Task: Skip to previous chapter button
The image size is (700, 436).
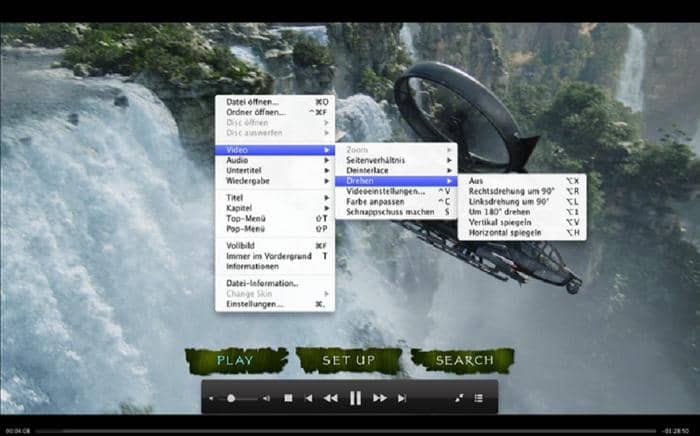Action: [308, 398]
